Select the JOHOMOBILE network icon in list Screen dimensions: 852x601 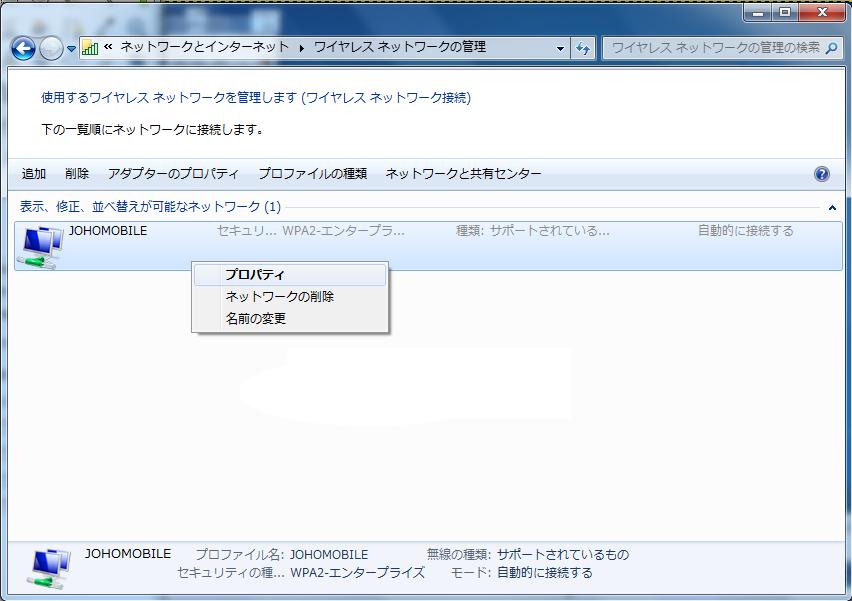40,247
